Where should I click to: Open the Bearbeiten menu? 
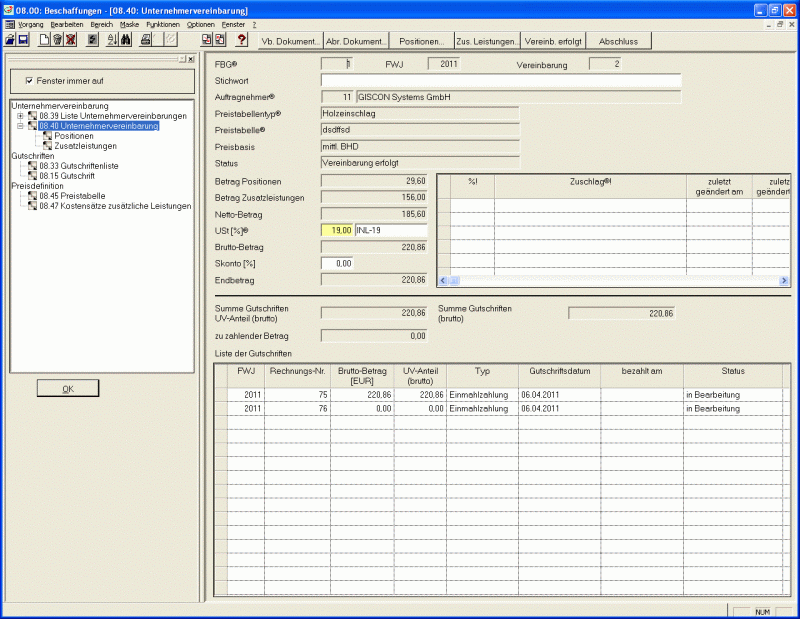point(66,23)
